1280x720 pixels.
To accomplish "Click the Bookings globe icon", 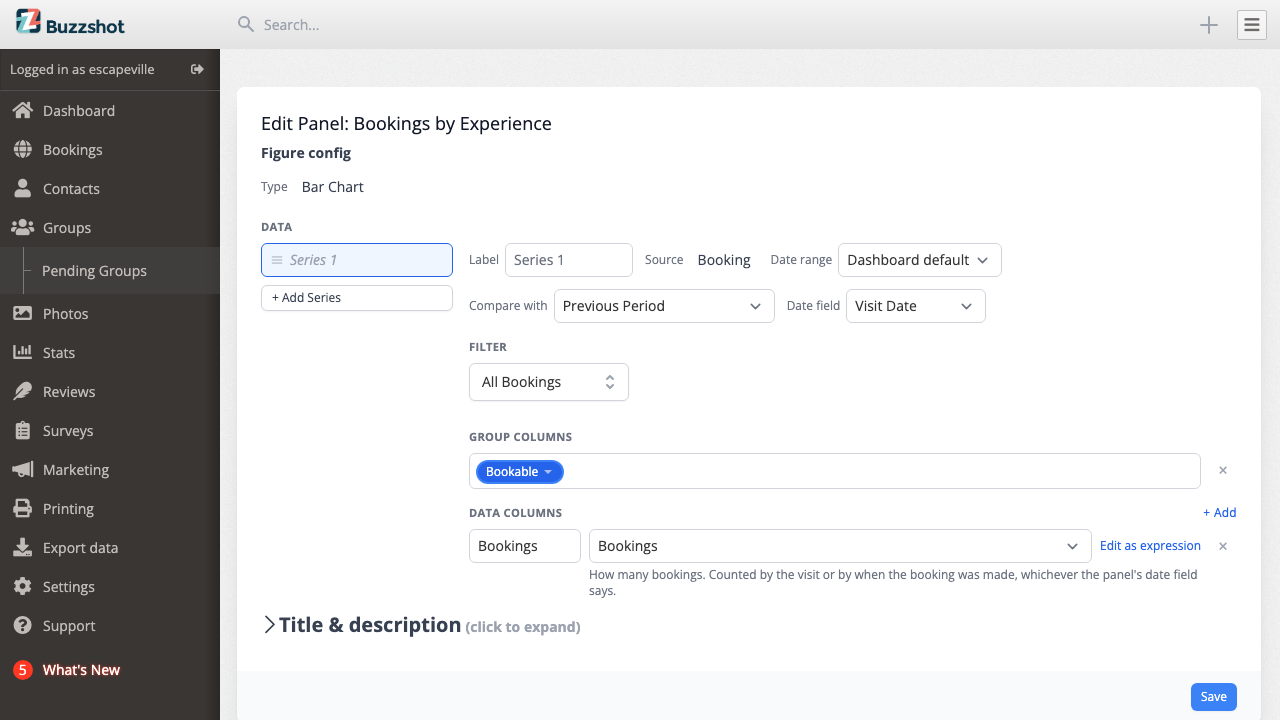I will click(22, 149).
